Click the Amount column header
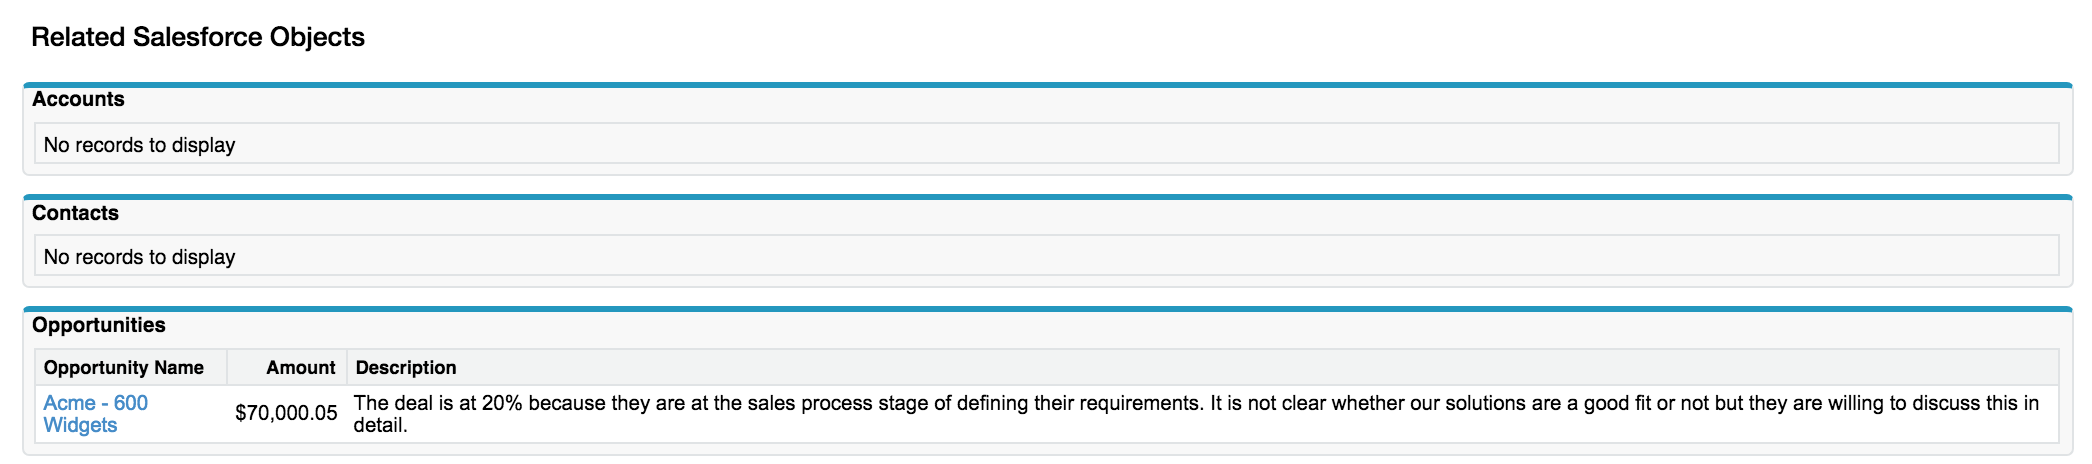 point(300,368)
